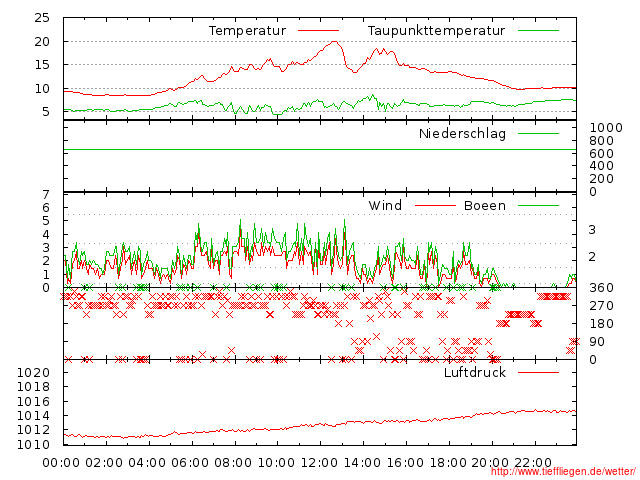Click the 15 temperature axis value
The image size is (640, 480).
[42, 65]
